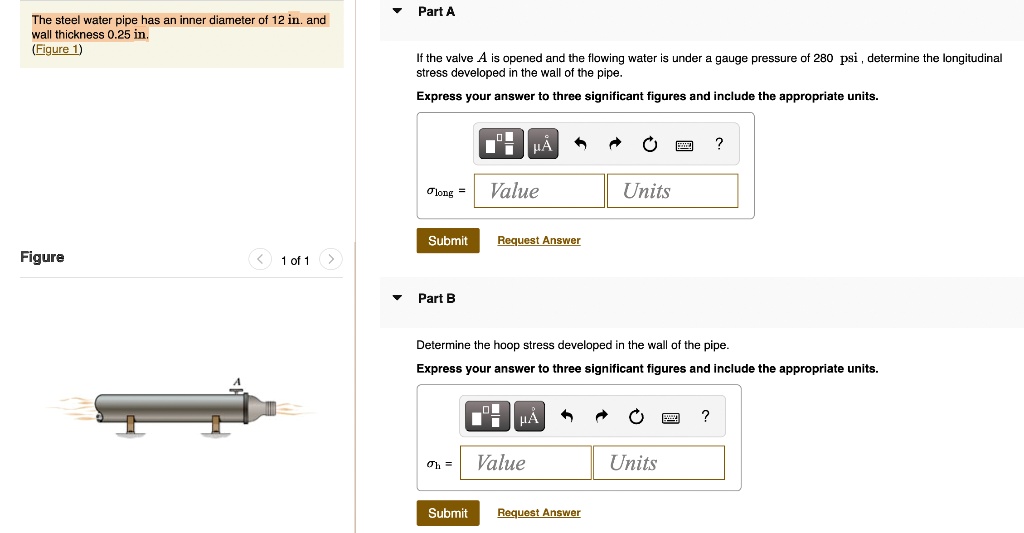The image size is (1024, 533).
Task: Redo entry in Part A toolbar
Action: [x=615, y=144]
